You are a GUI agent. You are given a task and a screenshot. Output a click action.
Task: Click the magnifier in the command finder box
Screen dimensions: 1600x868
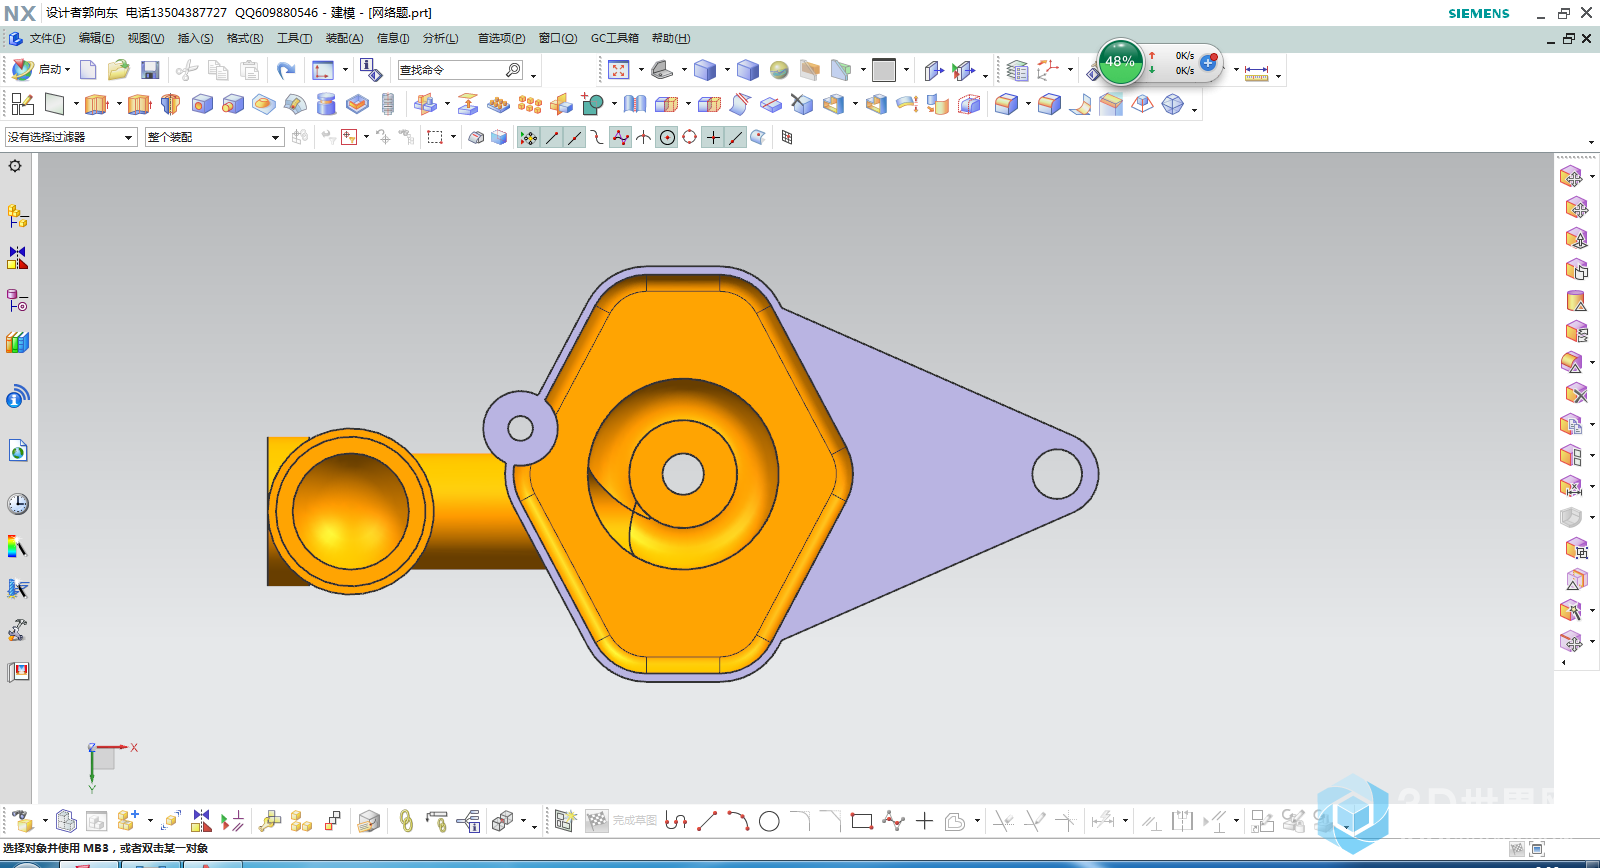click(513, 70)
